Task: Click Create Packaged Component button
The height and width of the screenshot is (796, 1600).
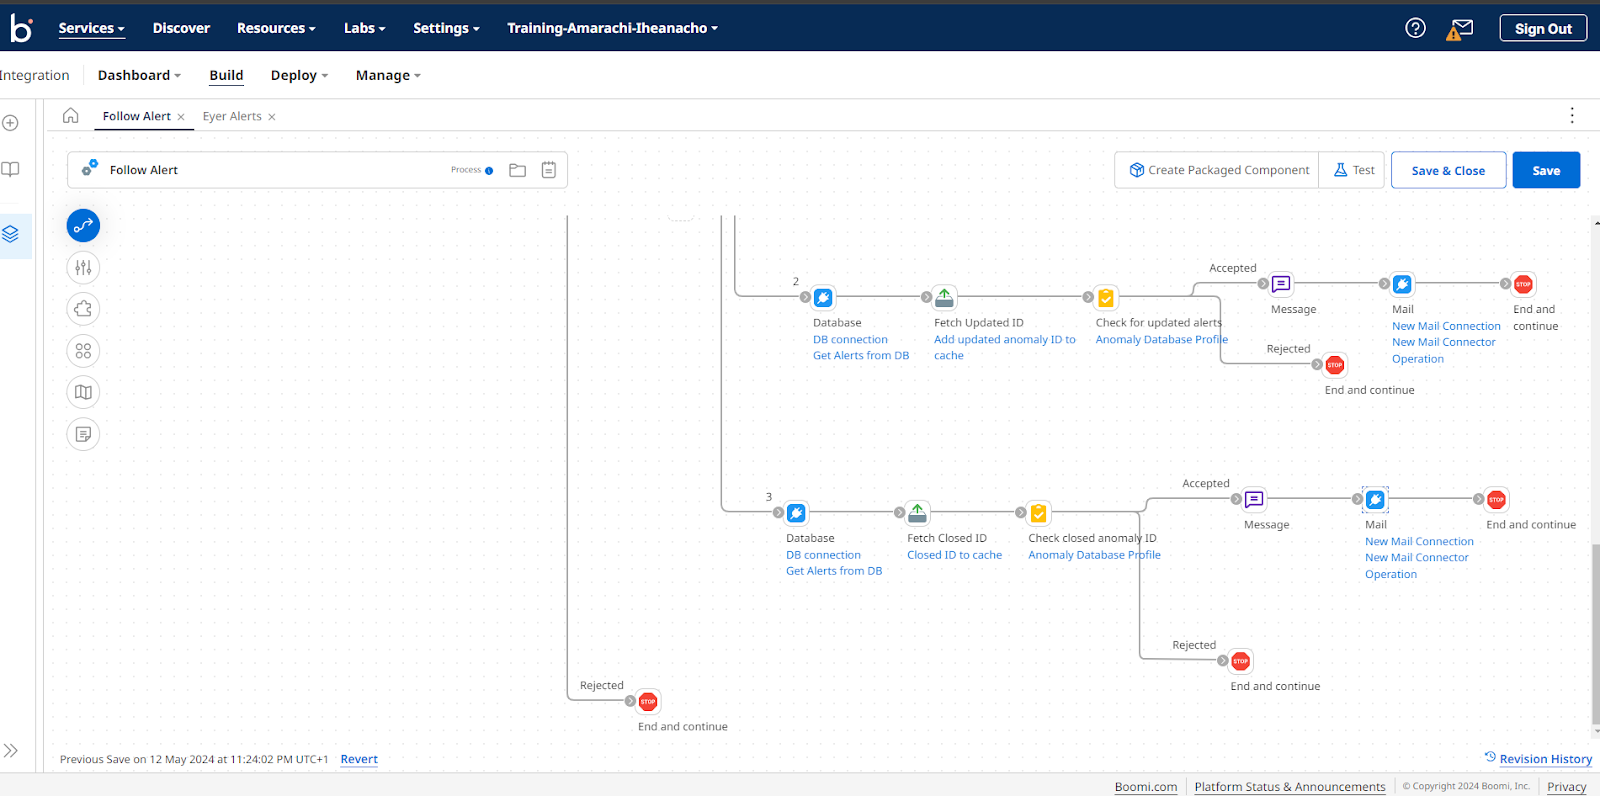Action: (x=1217, y=170)
